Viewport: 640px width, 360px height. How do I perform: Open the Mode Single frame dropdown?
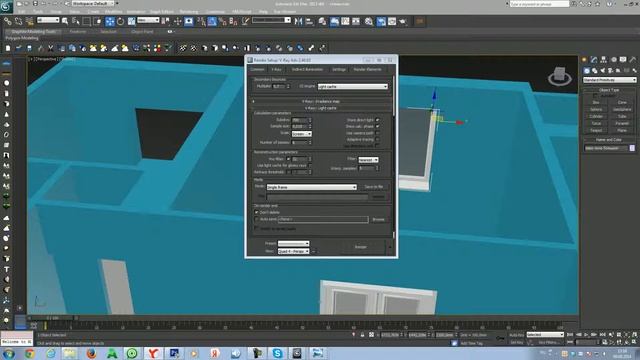click(x=311, y=187)
